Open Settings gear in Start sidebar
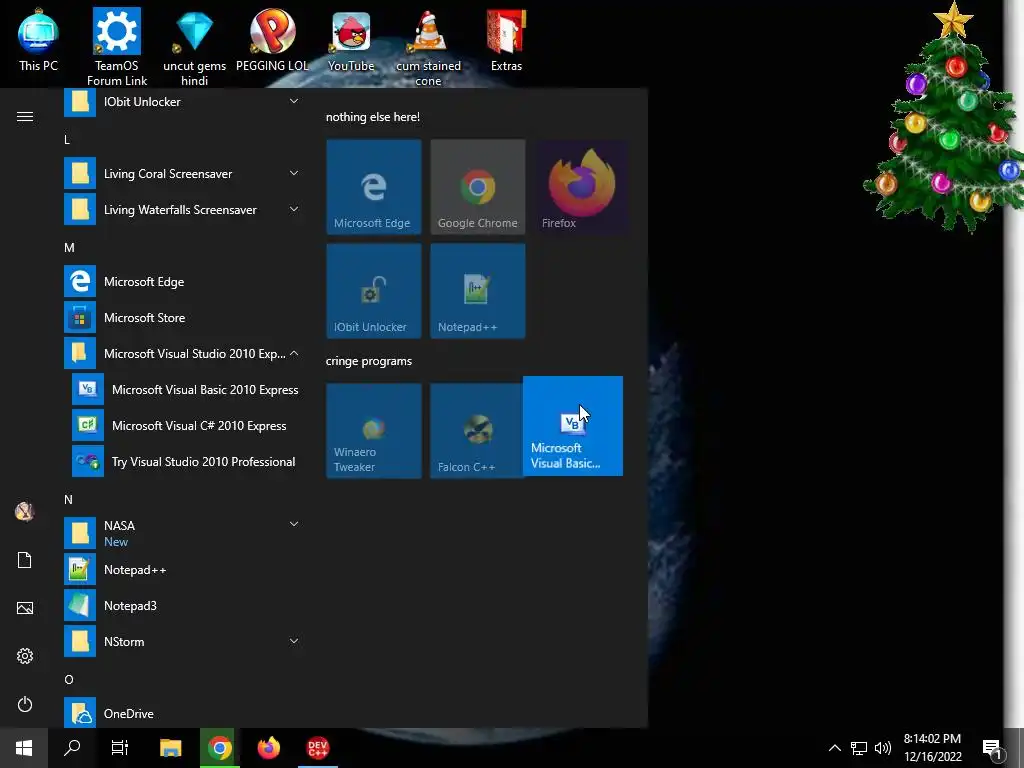Viewport: 1024px width, 768px height. point(25,656)
